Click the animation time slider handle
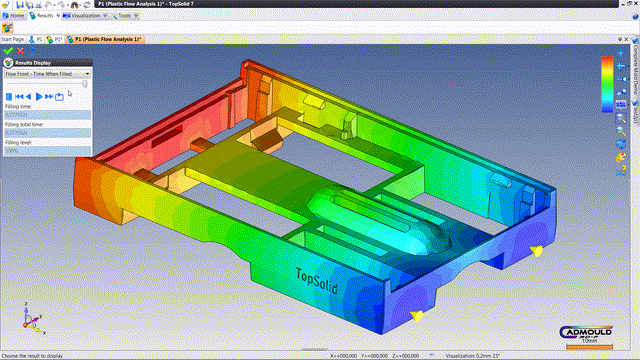Viewport: 640px width, 360px height. [85, 84]
